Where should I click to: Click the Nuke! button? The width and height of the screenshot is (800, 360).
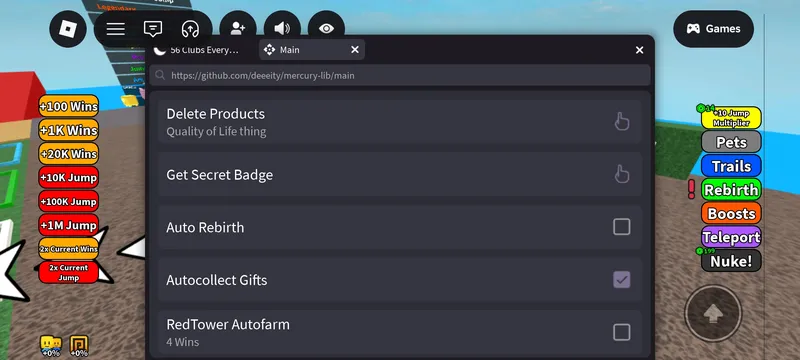[x=731, y=261]
